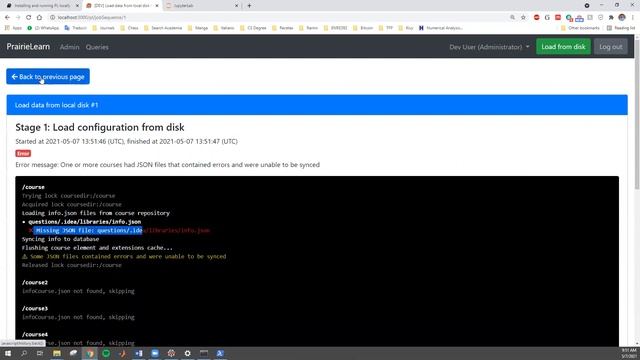The width and height of the screenshot is (640, 360).
Task: Open the red ad-blocker extension icon
Action: [x=537, y=18]
